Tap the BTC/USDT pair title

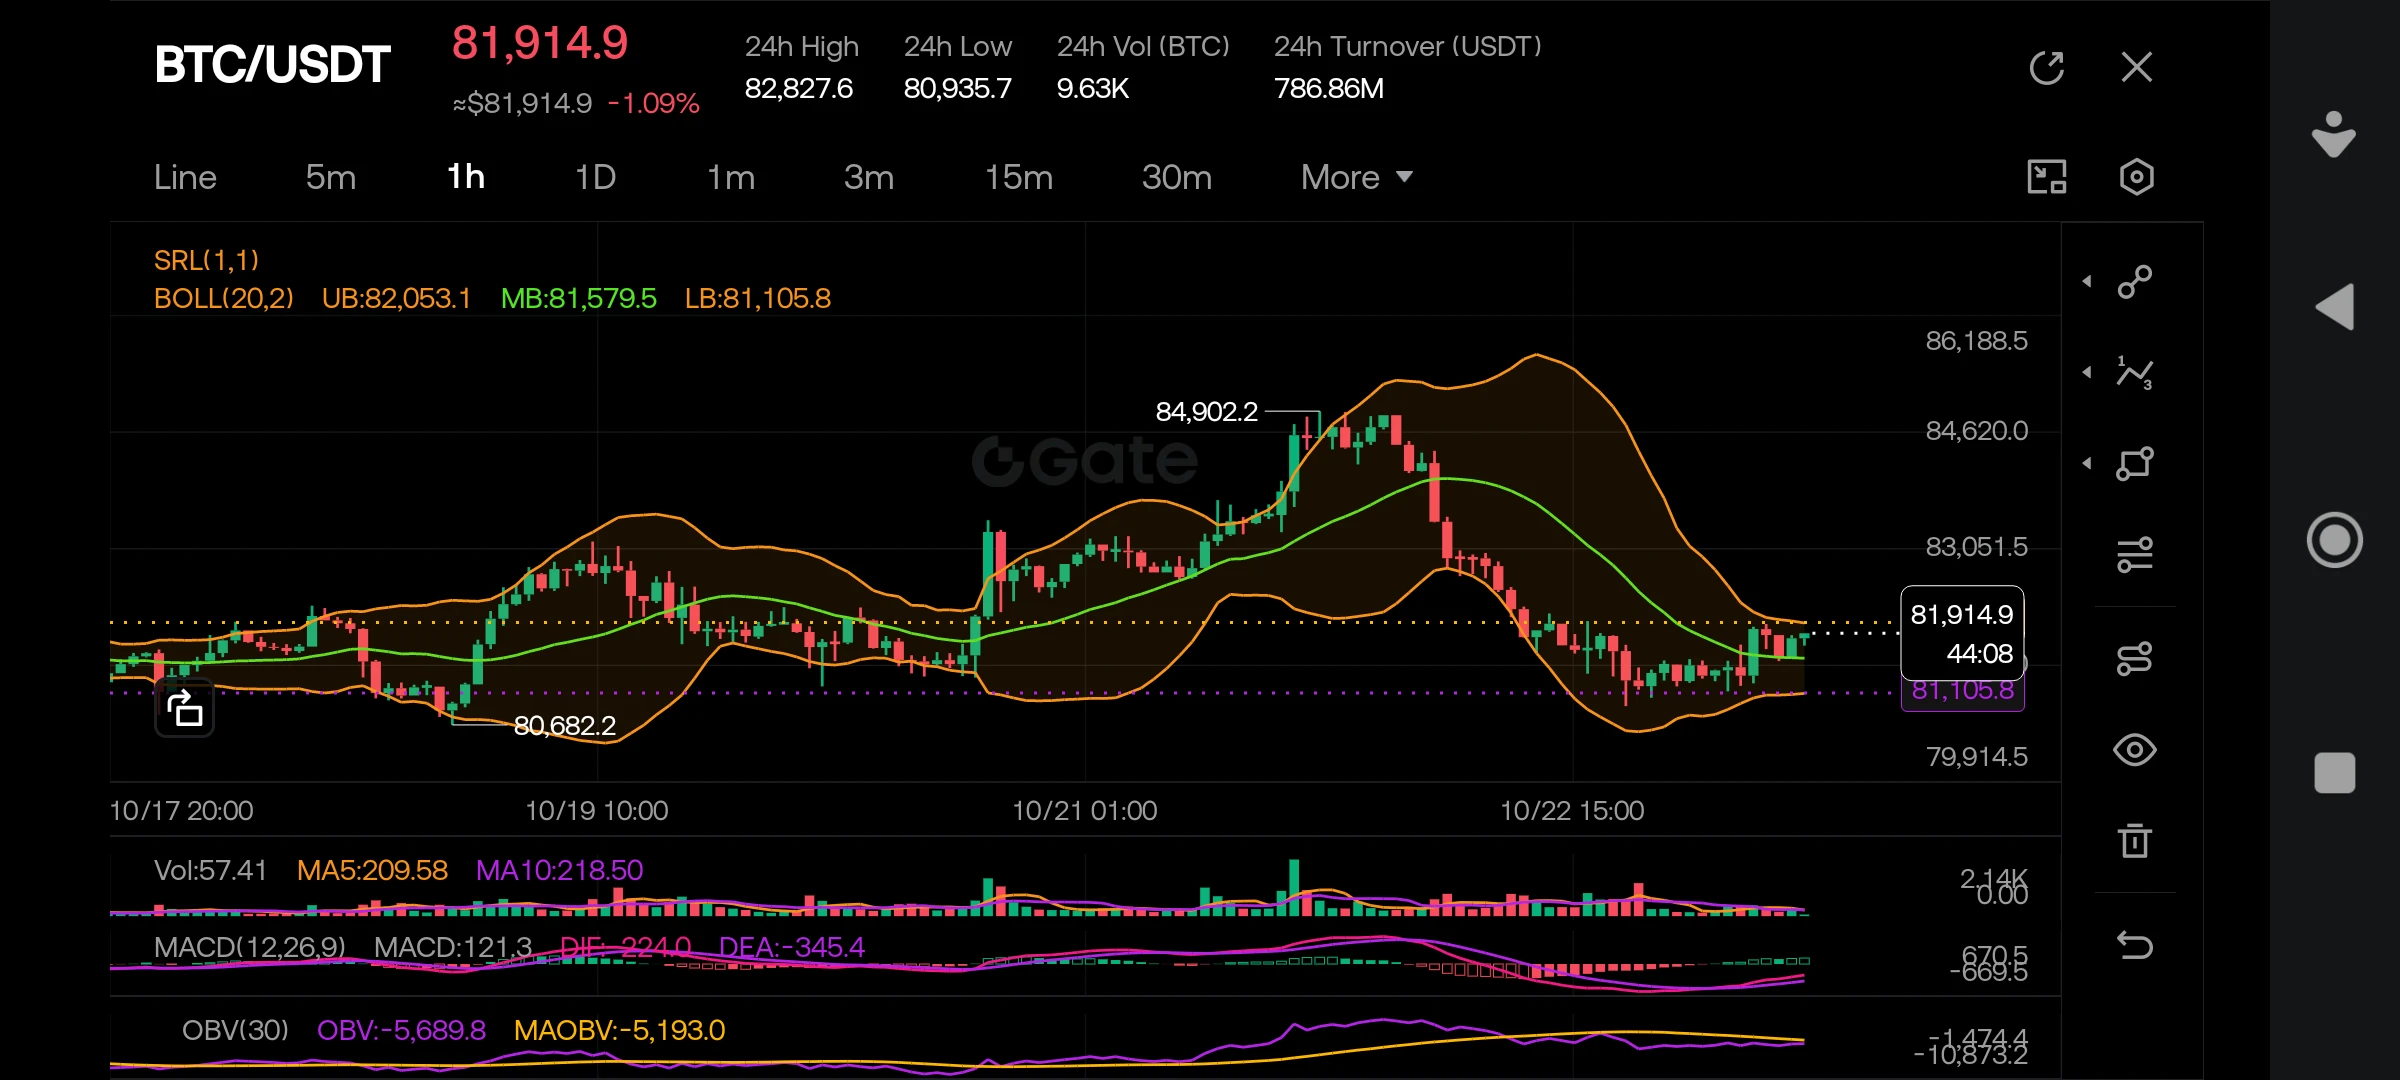pyautogui.click(x=272, y=65)
